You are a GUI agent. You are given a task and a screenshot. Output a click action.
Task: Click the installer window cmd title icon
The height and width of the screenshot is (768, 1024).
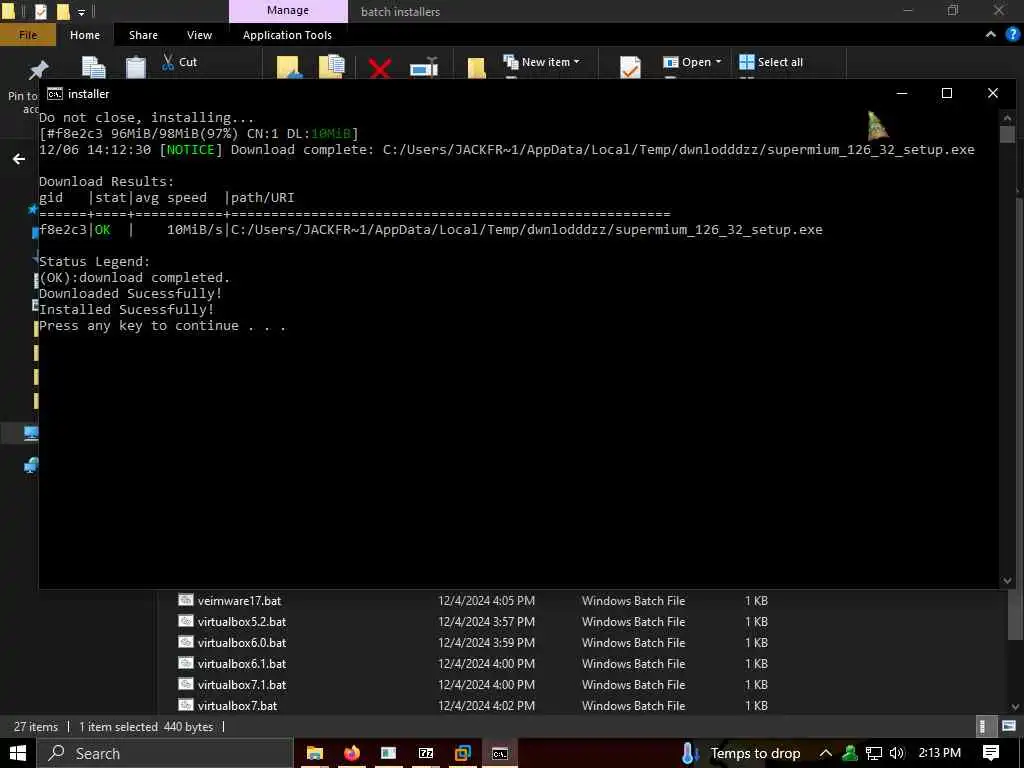55,94
